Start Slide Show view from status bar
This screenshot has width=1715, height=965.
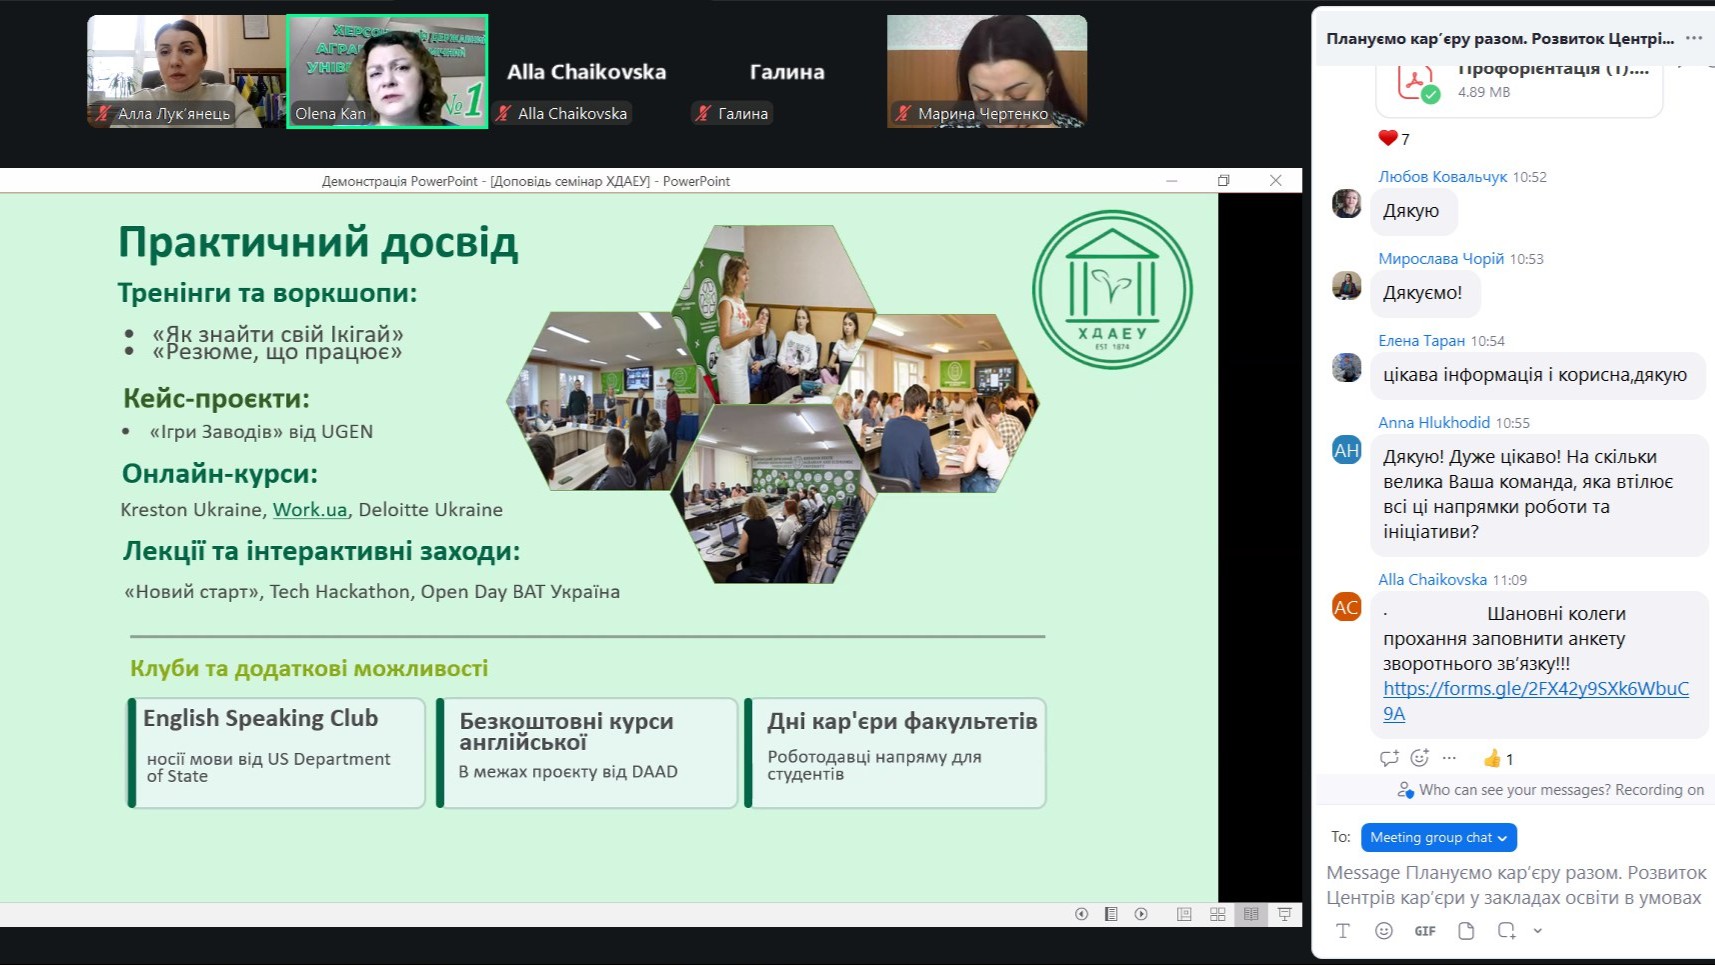coord(1285,914)
